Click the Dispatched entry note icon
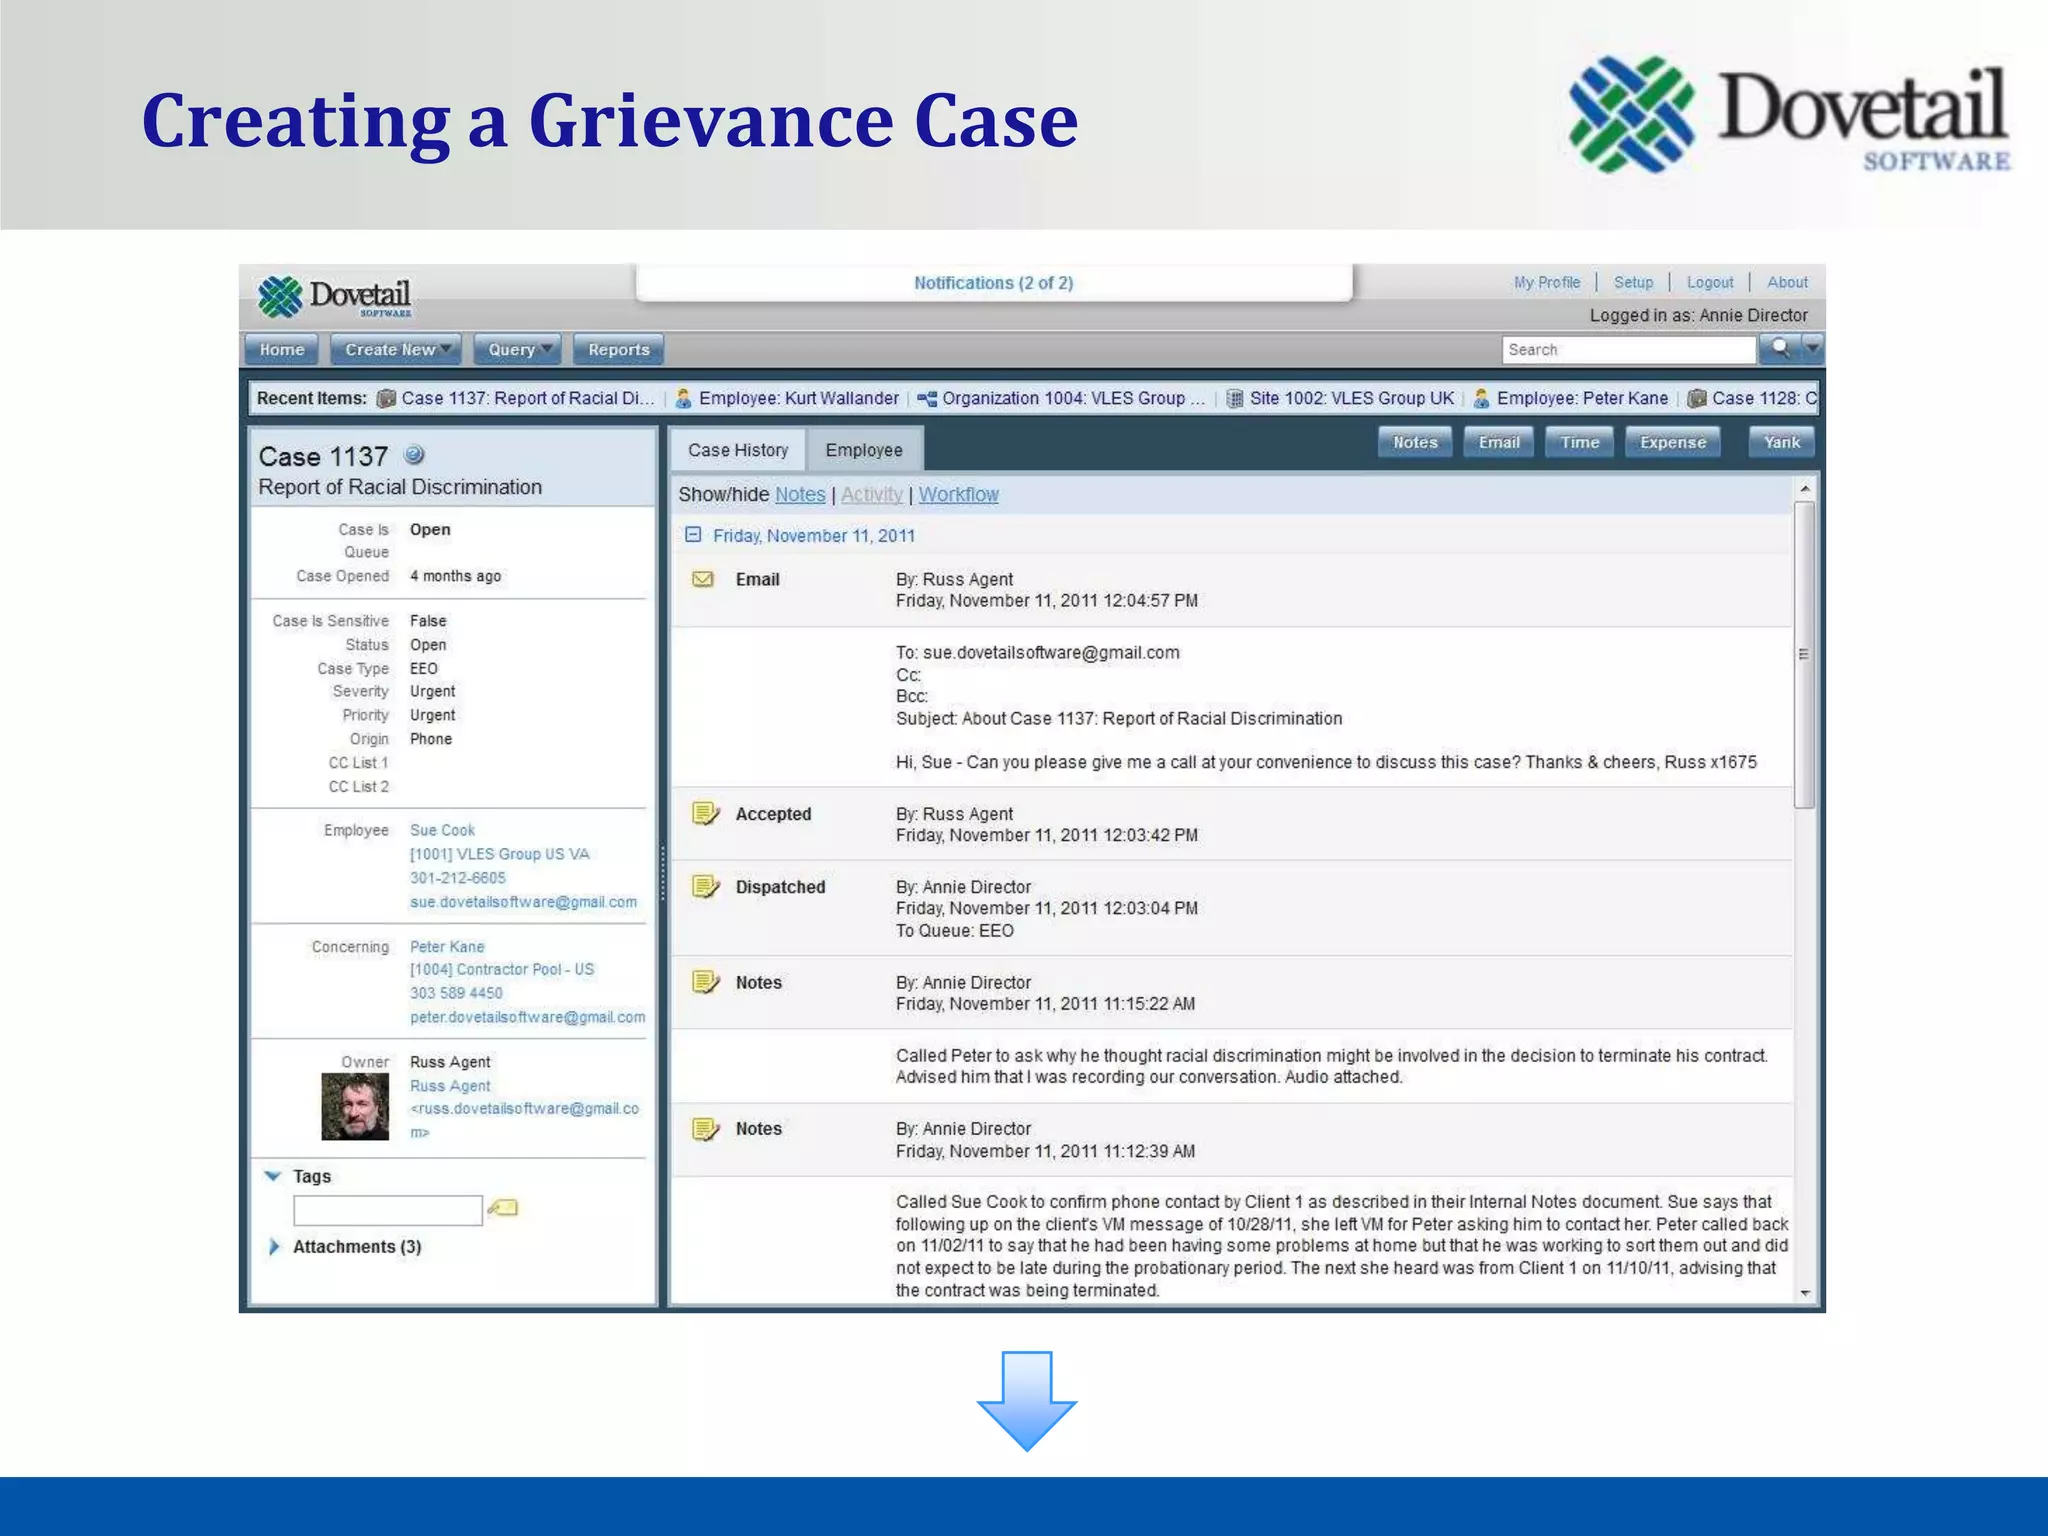The width and height of the screenshot is (2048, 1536). 706,886
